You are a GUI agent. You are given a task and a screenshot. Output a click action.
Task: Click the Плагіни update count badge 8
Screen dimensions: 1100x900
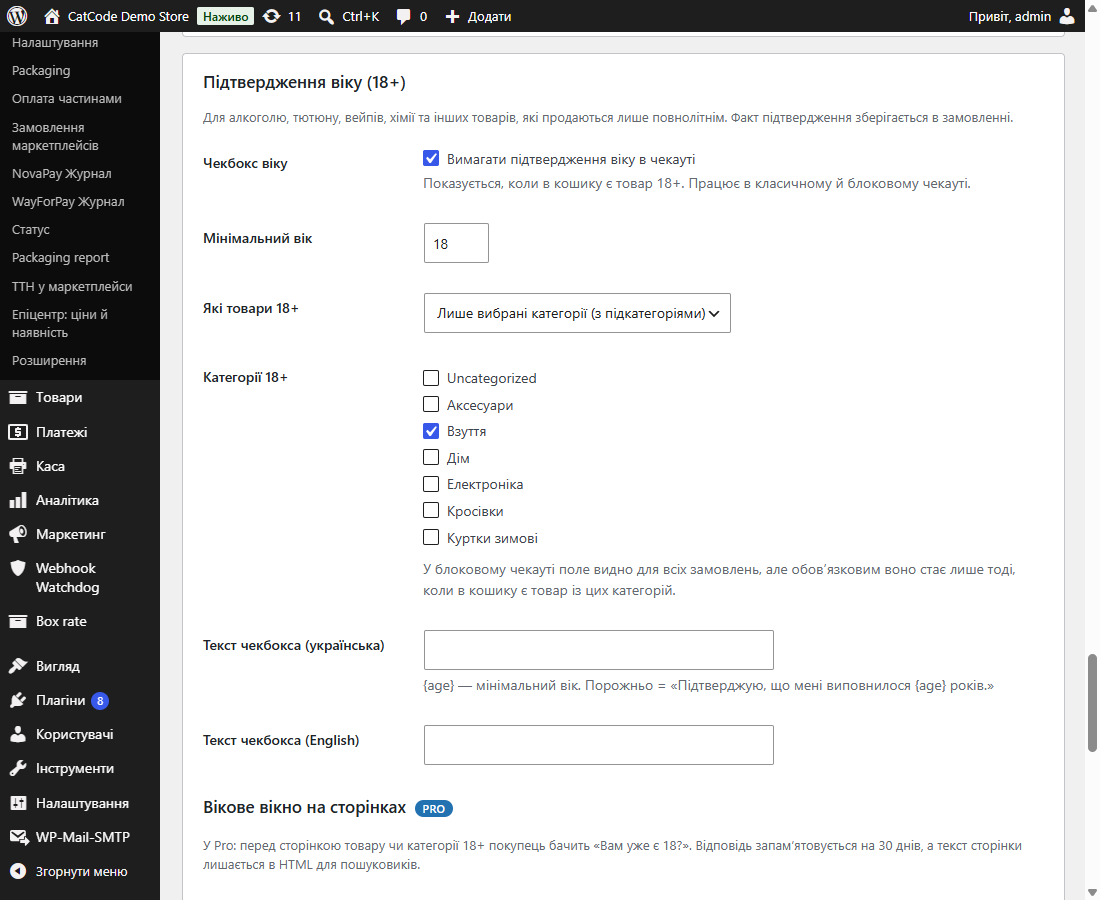[100, 701]
